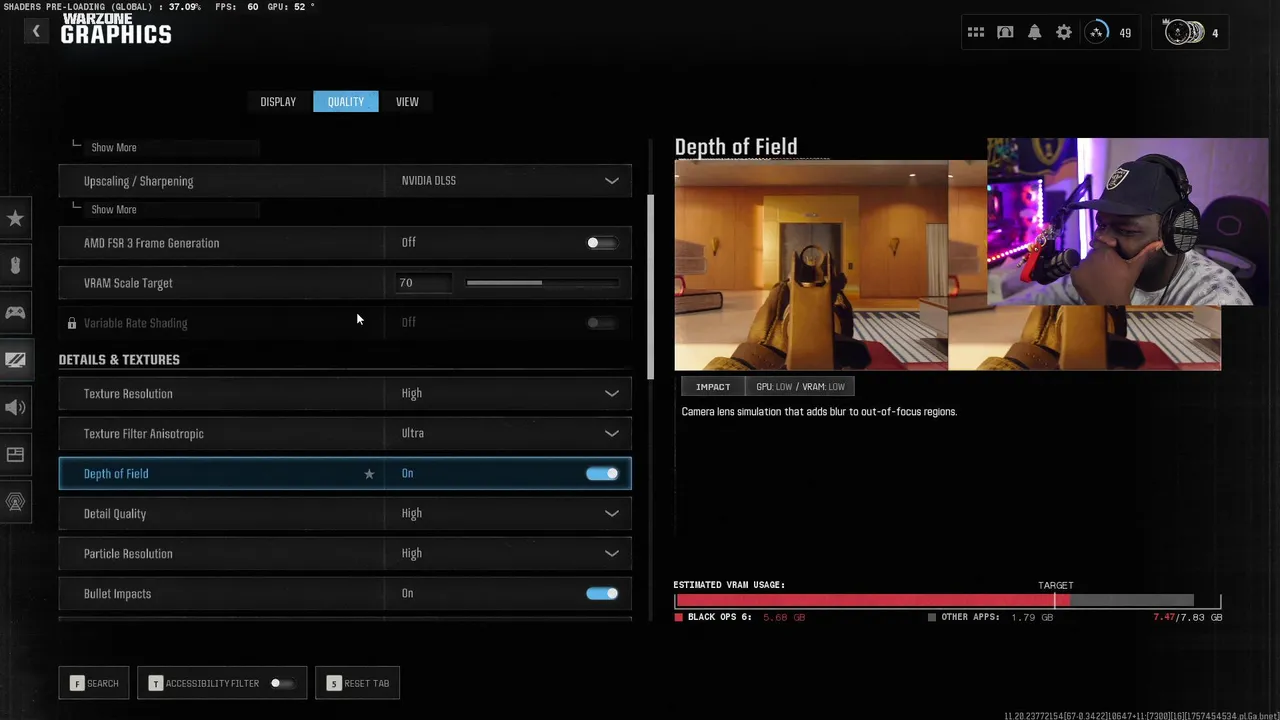Open Interface settings sidebar icon
The image size is (1280, 720).
tap(15, 455)
